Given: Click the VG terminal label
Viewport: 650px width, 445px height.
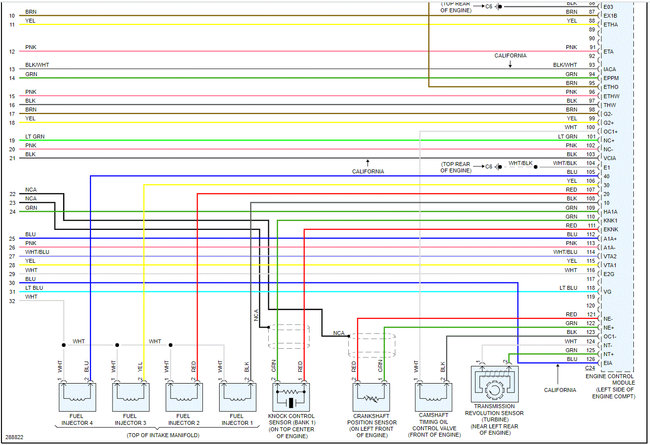Looking at the screenshot, I should 607,292.
